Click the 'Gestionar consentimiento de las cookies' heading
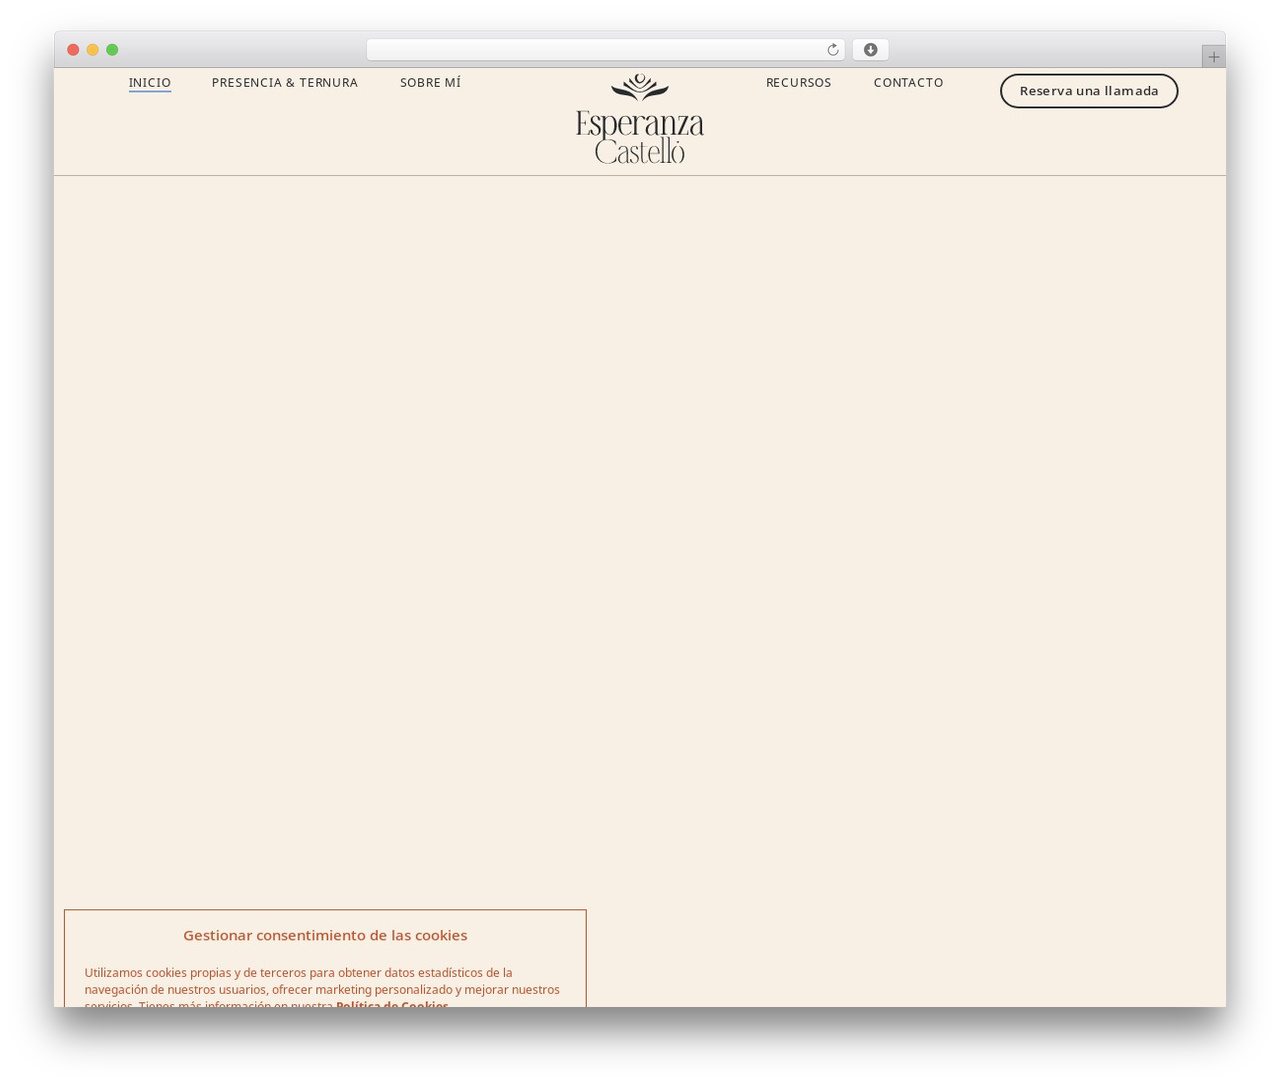This screenshot has height=1084, width=1280. coord(325,935)
